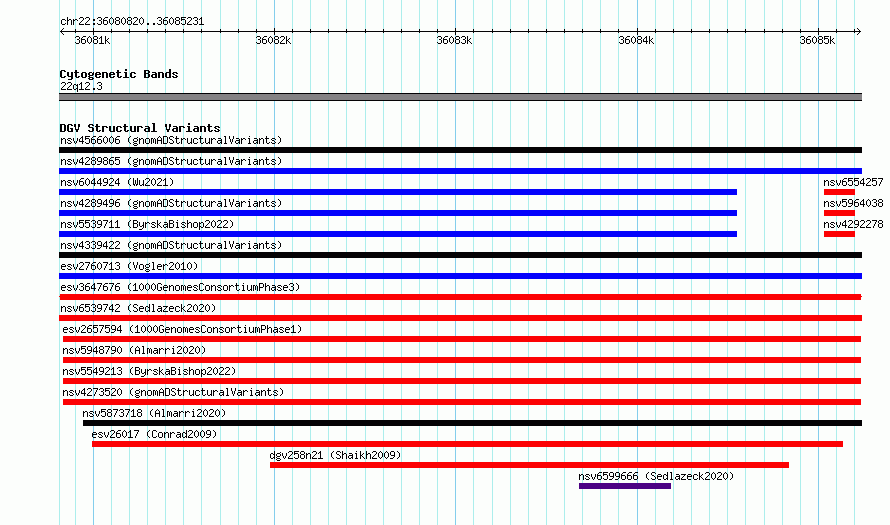
Task: Open nsv4273520 (gnomADStructuralVariants) label
Action: [x=173, y=392]
